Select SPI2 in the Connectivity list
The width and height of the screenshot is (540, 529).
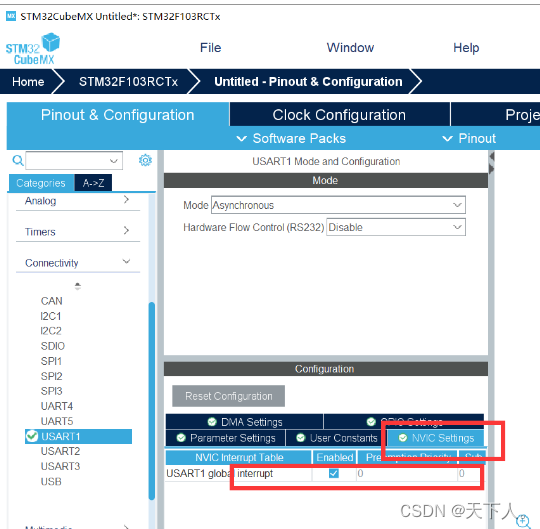point(51,376)
